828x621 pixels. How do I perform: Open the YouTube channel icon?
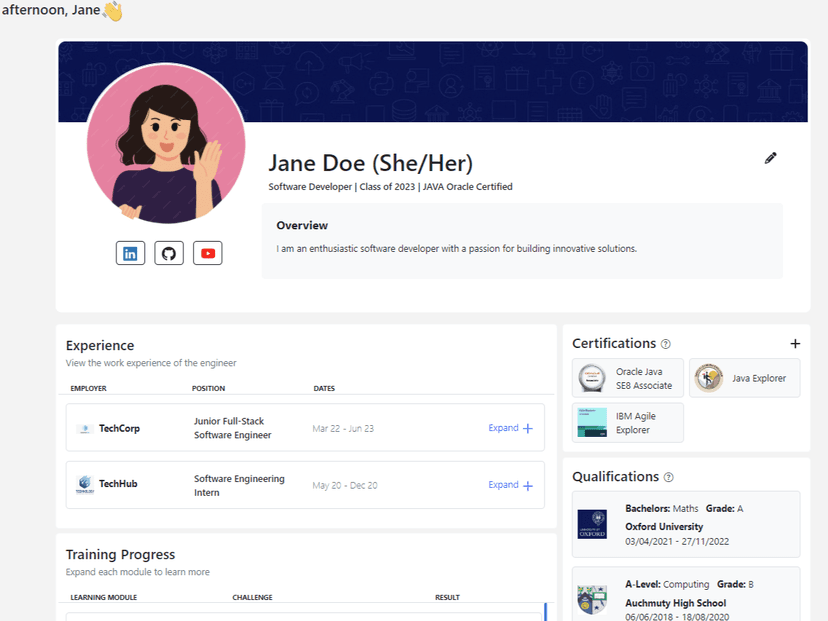[208, 253]
